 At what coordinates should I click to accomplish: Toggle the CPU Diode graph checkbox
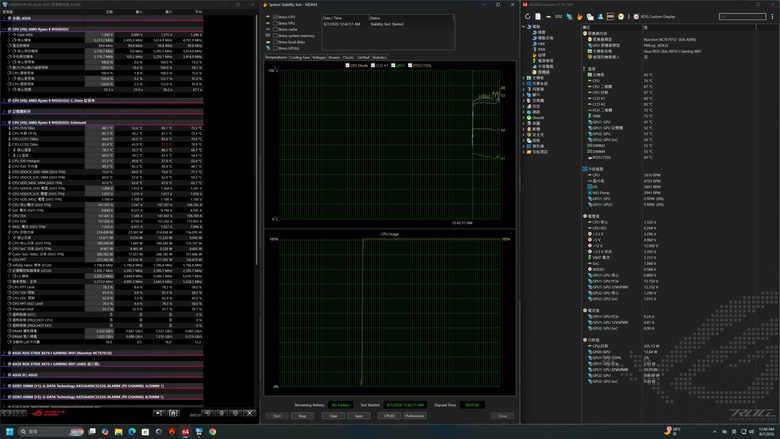point(347,65)
